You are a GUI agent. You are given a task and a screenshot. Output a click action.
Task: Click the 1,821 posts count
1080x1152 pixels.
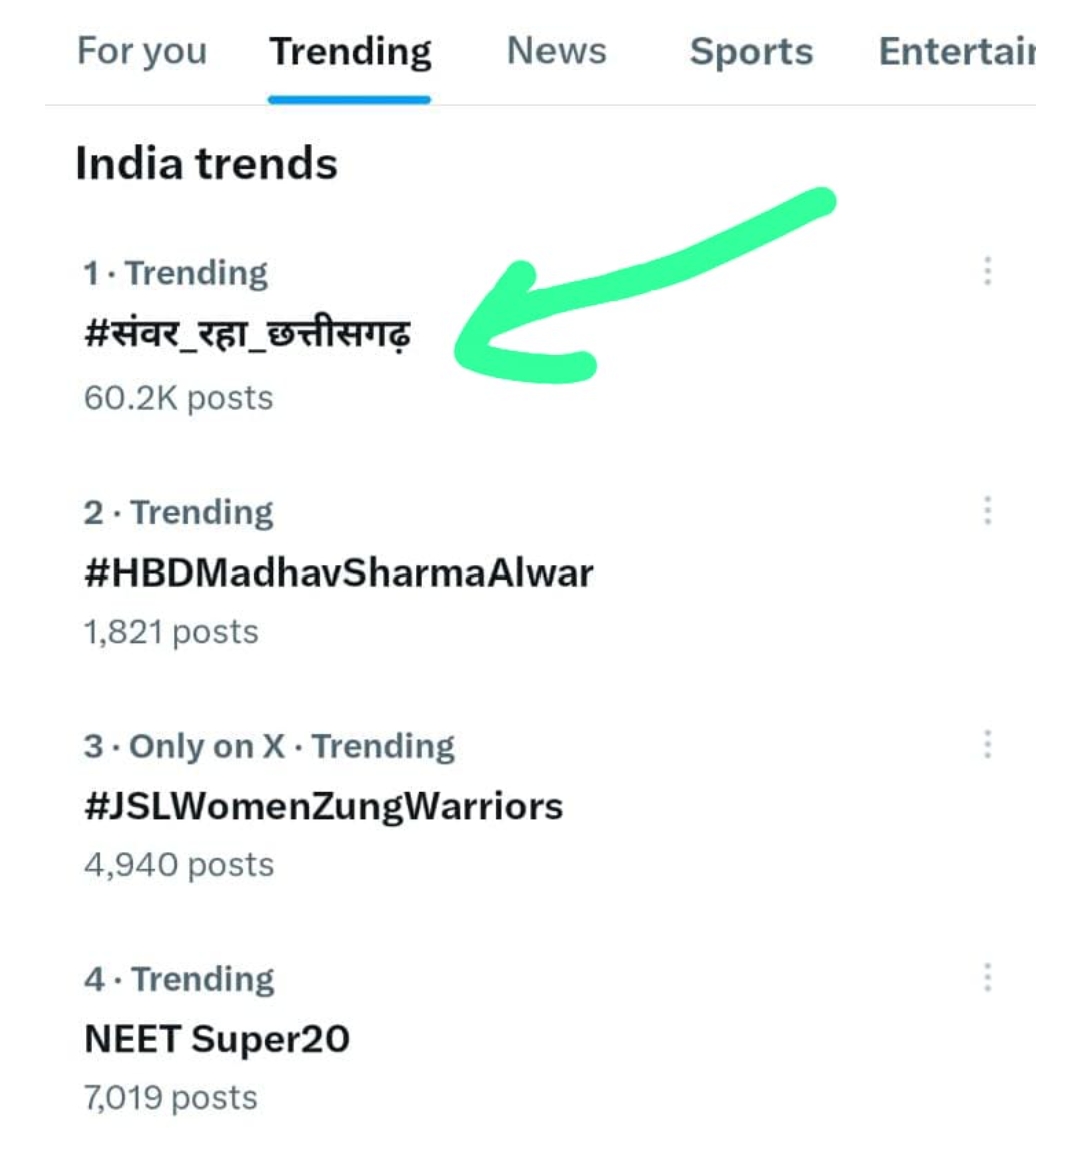171,632
